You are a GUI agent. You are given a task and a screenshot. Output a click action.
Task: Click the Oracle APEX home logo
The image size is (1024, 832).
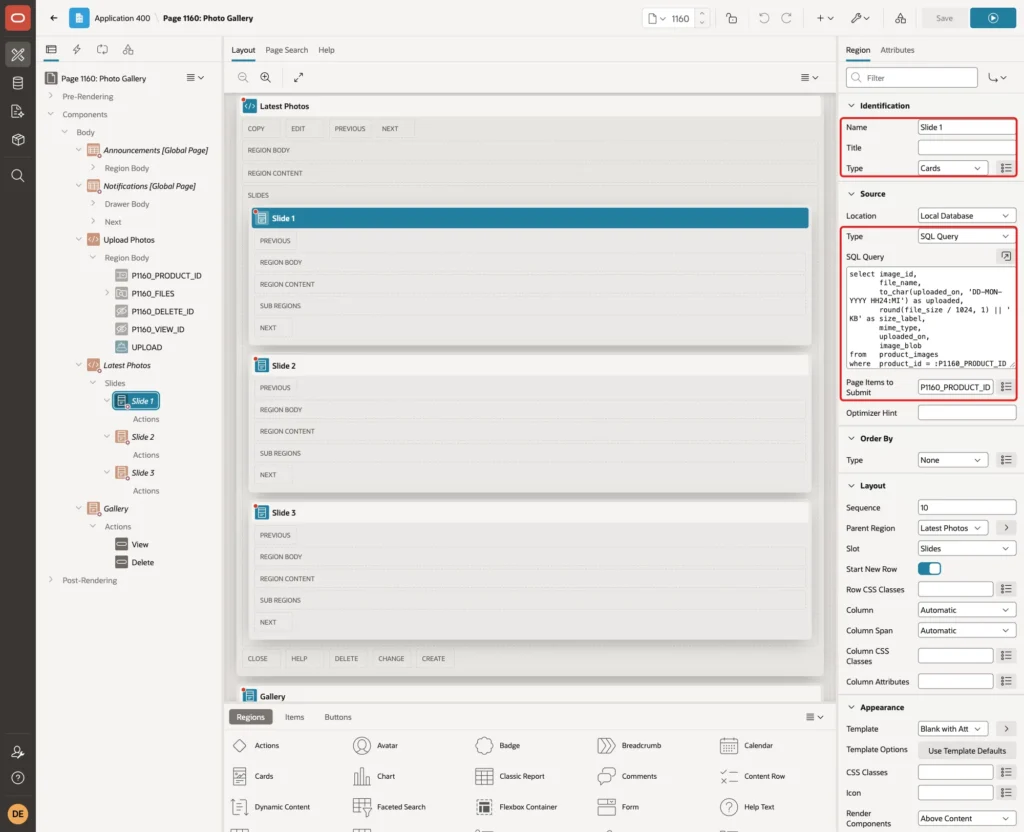(18, 18)
